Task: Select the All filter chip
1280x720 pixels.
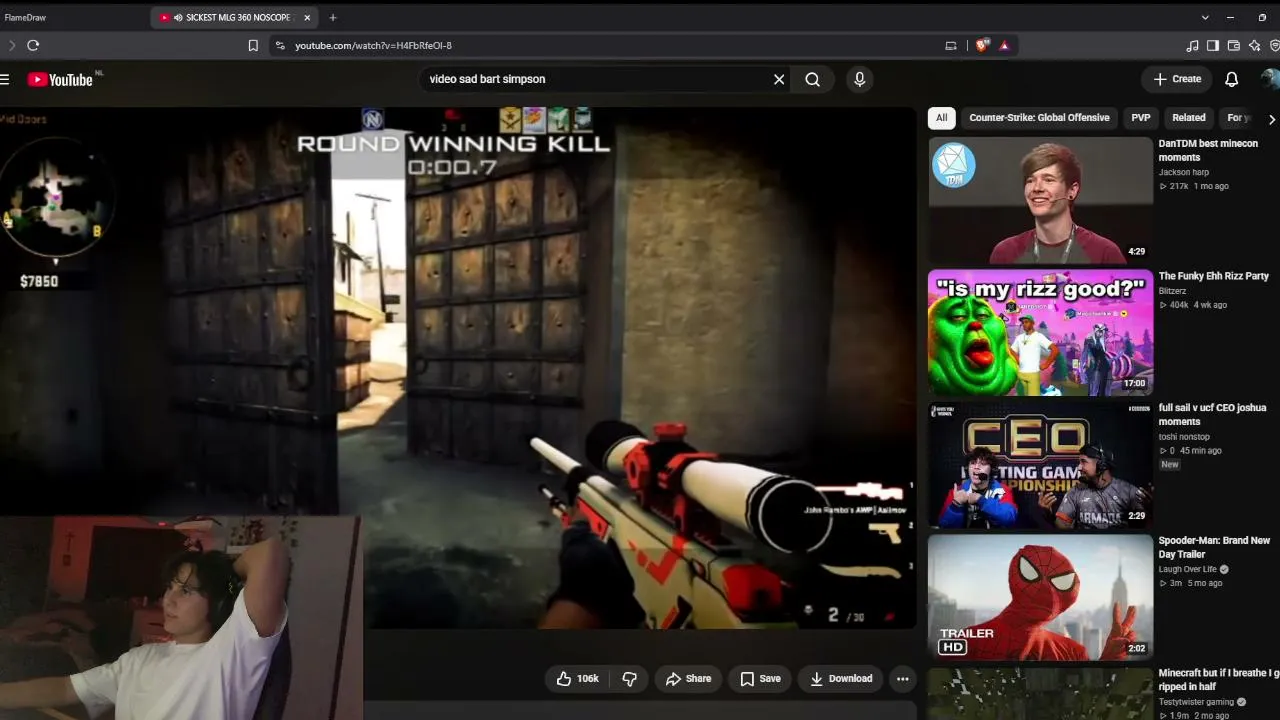Action: click(x=941, y=118)
